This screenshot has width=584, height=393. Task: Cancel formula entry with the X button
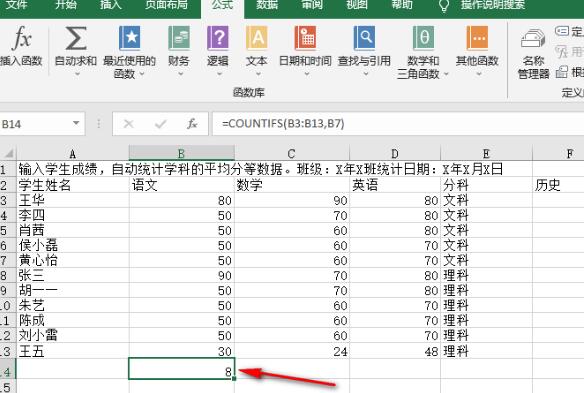click(x=128, y=124)
